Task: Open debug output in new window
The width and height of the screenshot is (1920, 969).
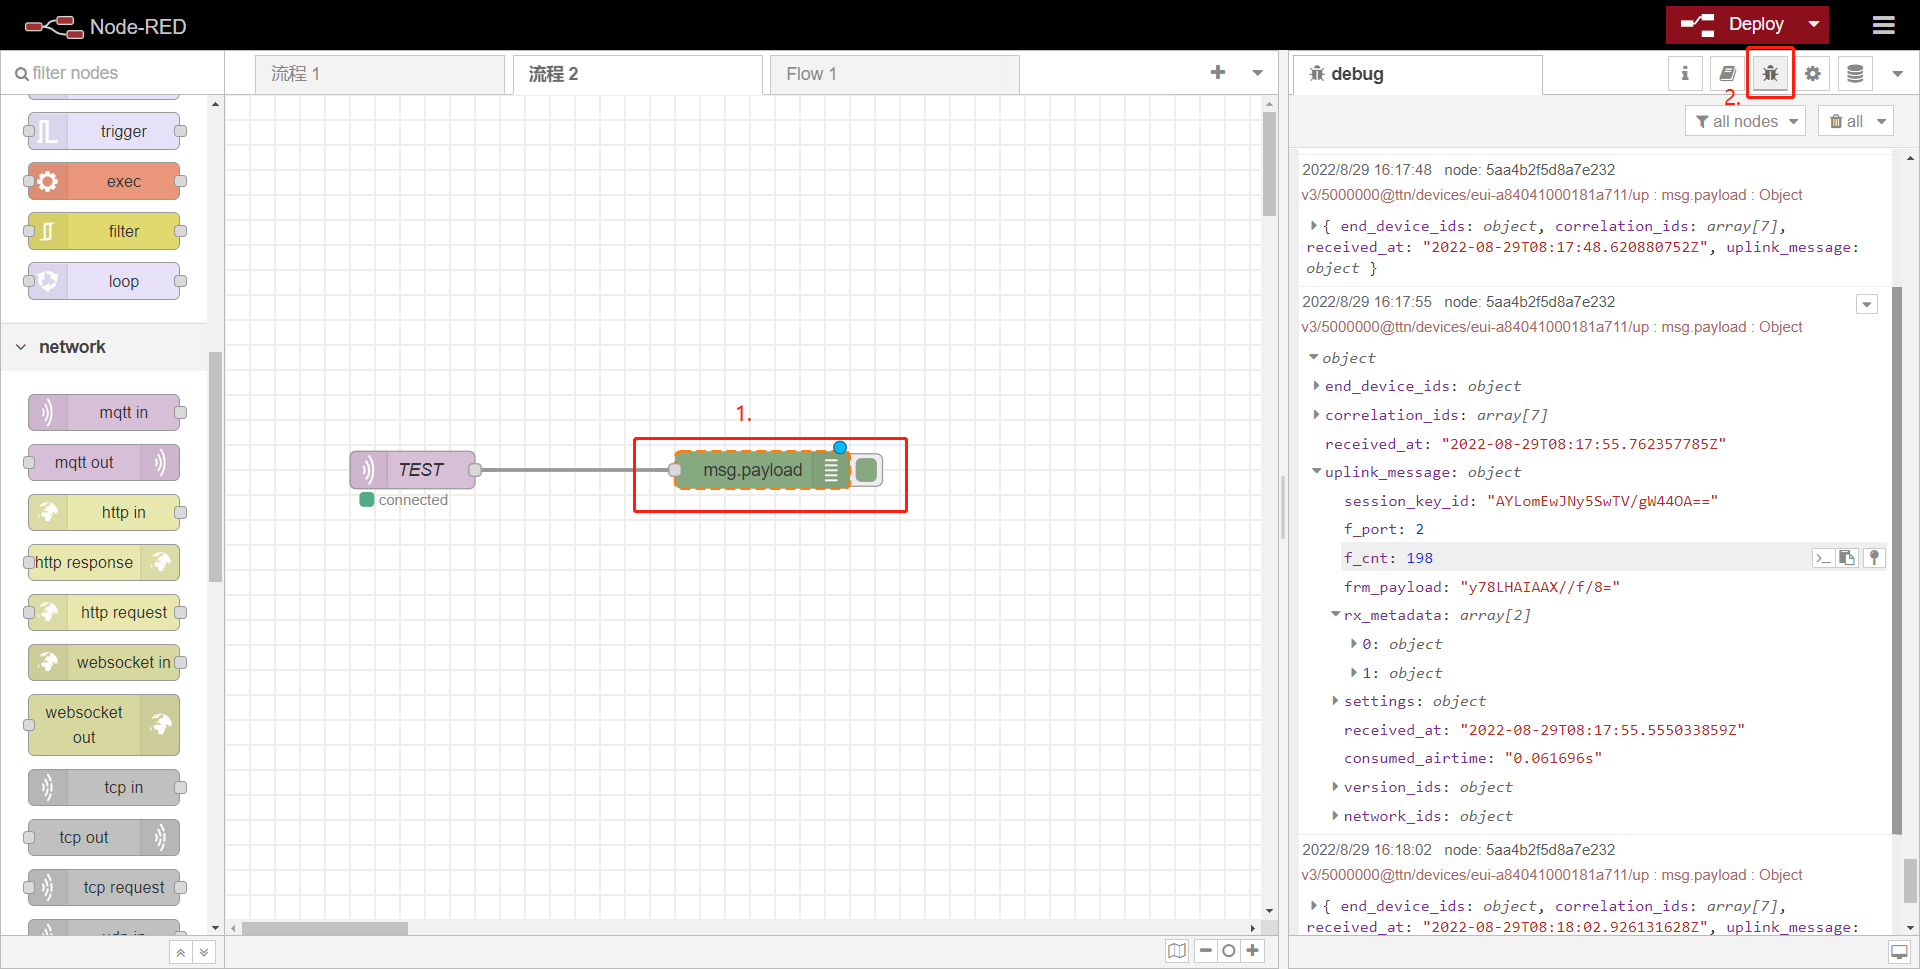Action: pyautogui.click(x=1899, y=952)
